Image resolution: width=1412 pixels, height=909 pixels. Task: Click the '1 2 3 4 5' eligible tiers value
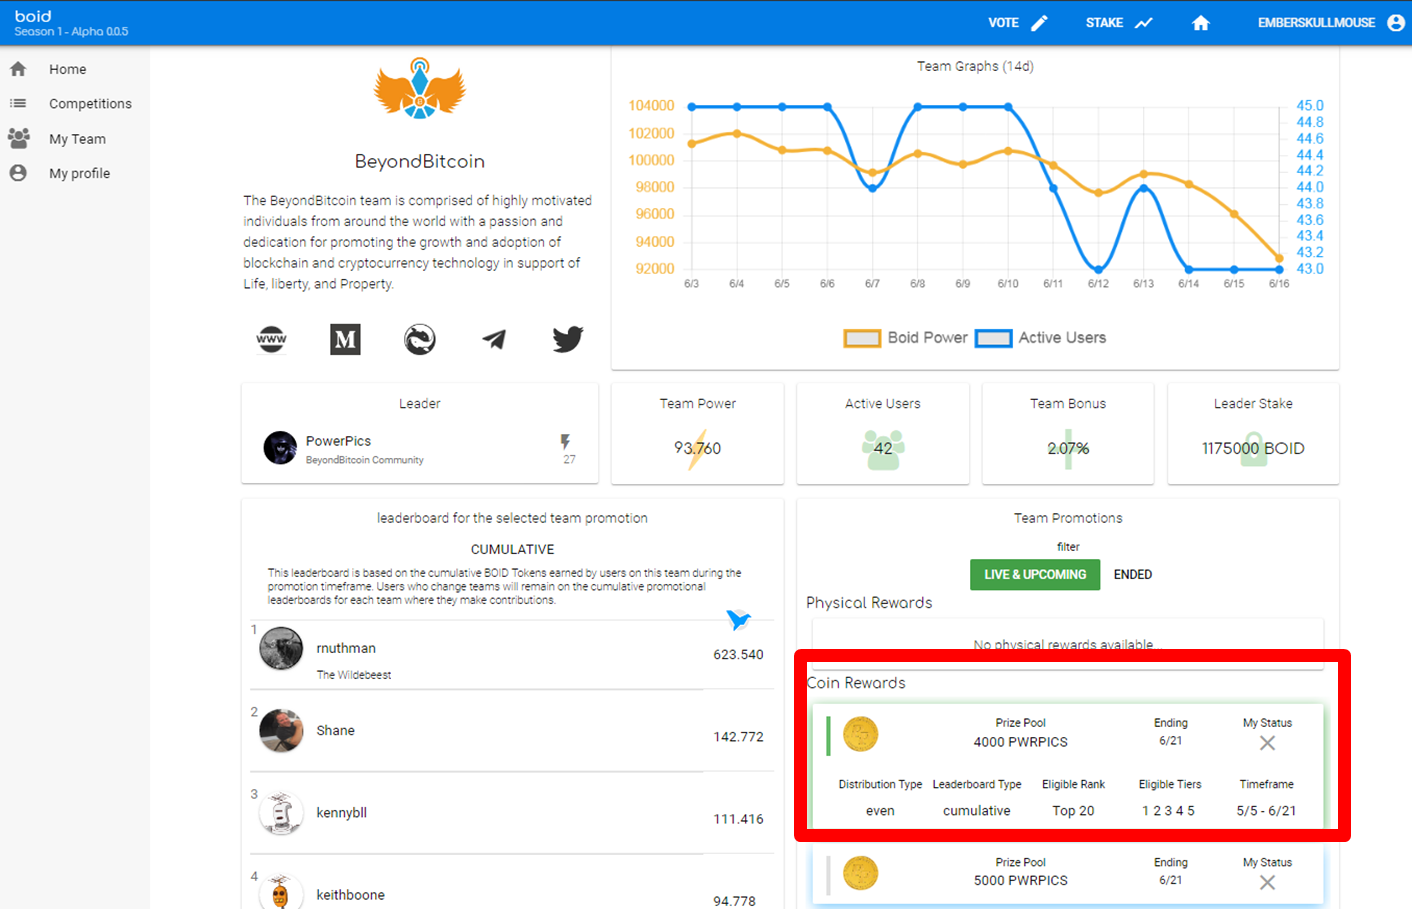[1168, 811]
